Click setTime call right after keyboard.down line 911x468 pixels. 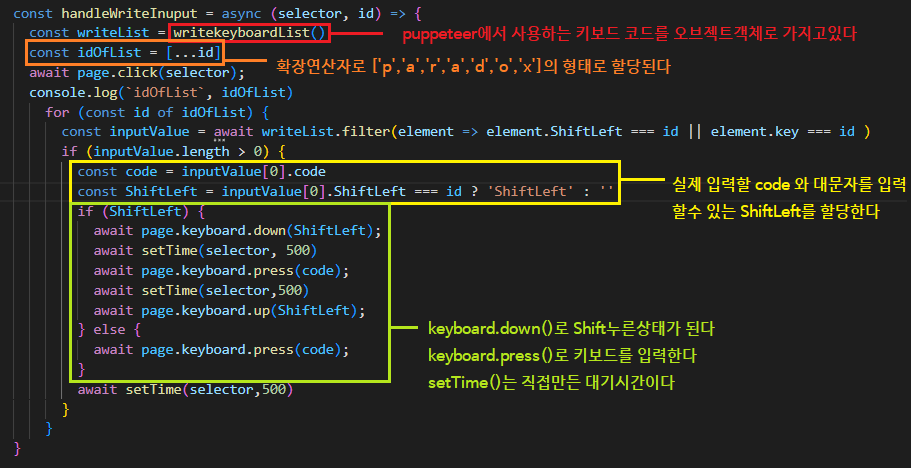click(229, 251)
